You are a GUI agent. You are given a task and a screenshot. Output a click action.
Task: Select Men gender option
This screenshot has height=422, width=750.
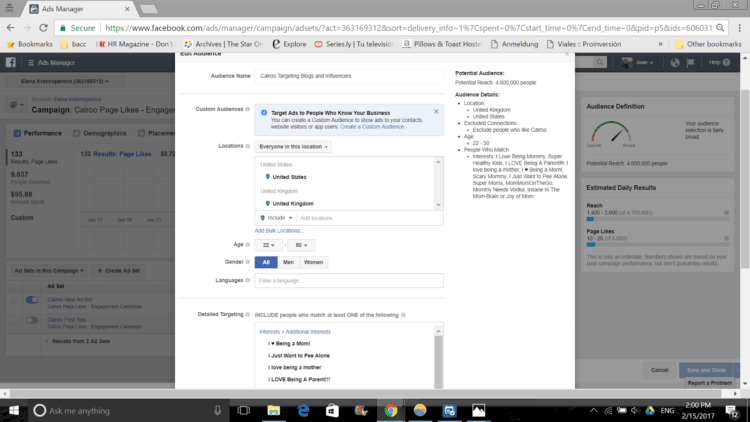coord(288,262)
